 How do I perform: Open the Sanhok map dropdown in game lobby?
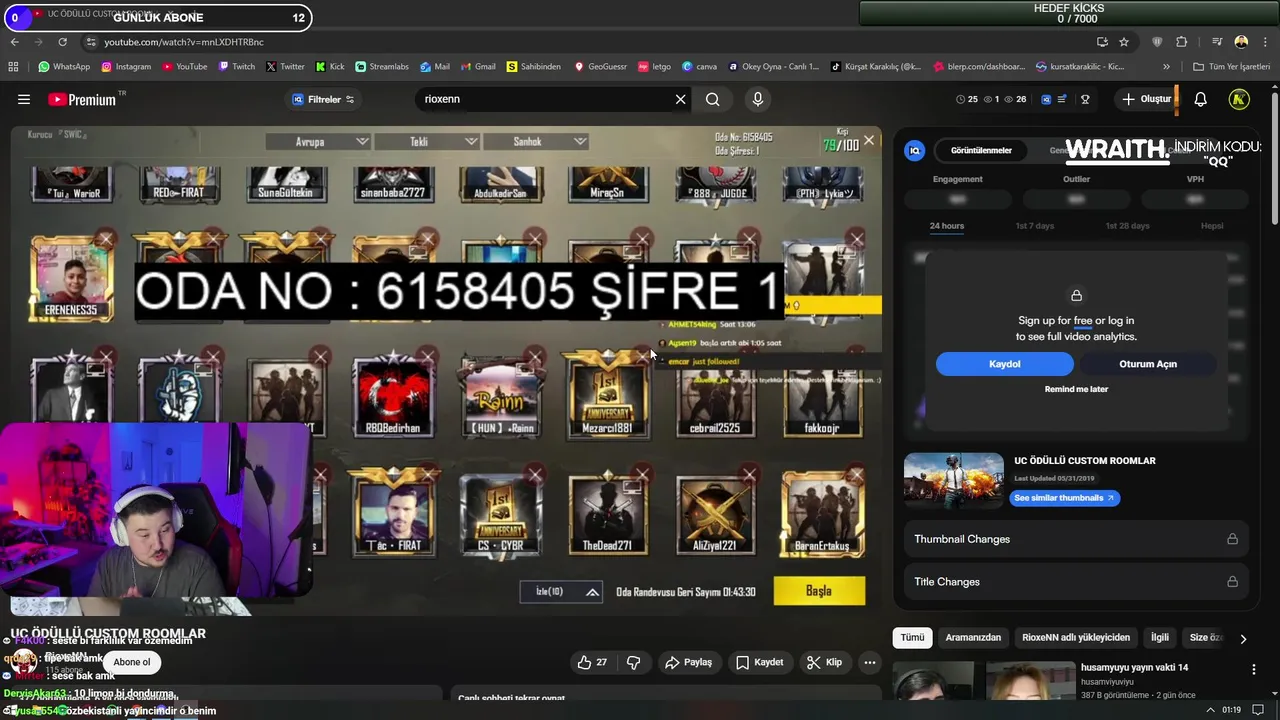[536, 142]
